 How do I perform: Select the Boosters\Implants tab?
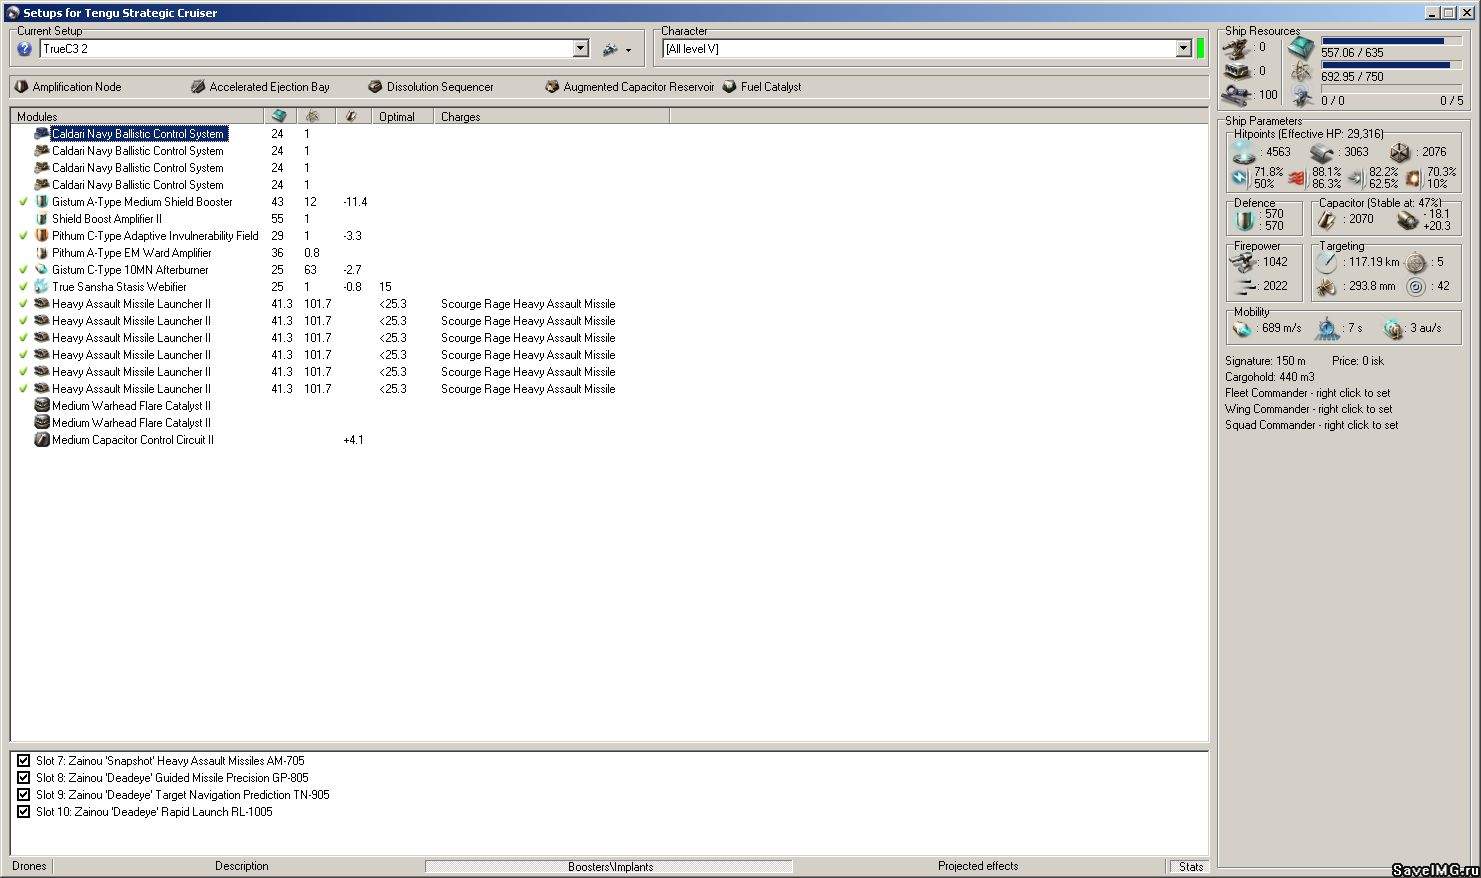pyautogui.click(x=610, y=866)
